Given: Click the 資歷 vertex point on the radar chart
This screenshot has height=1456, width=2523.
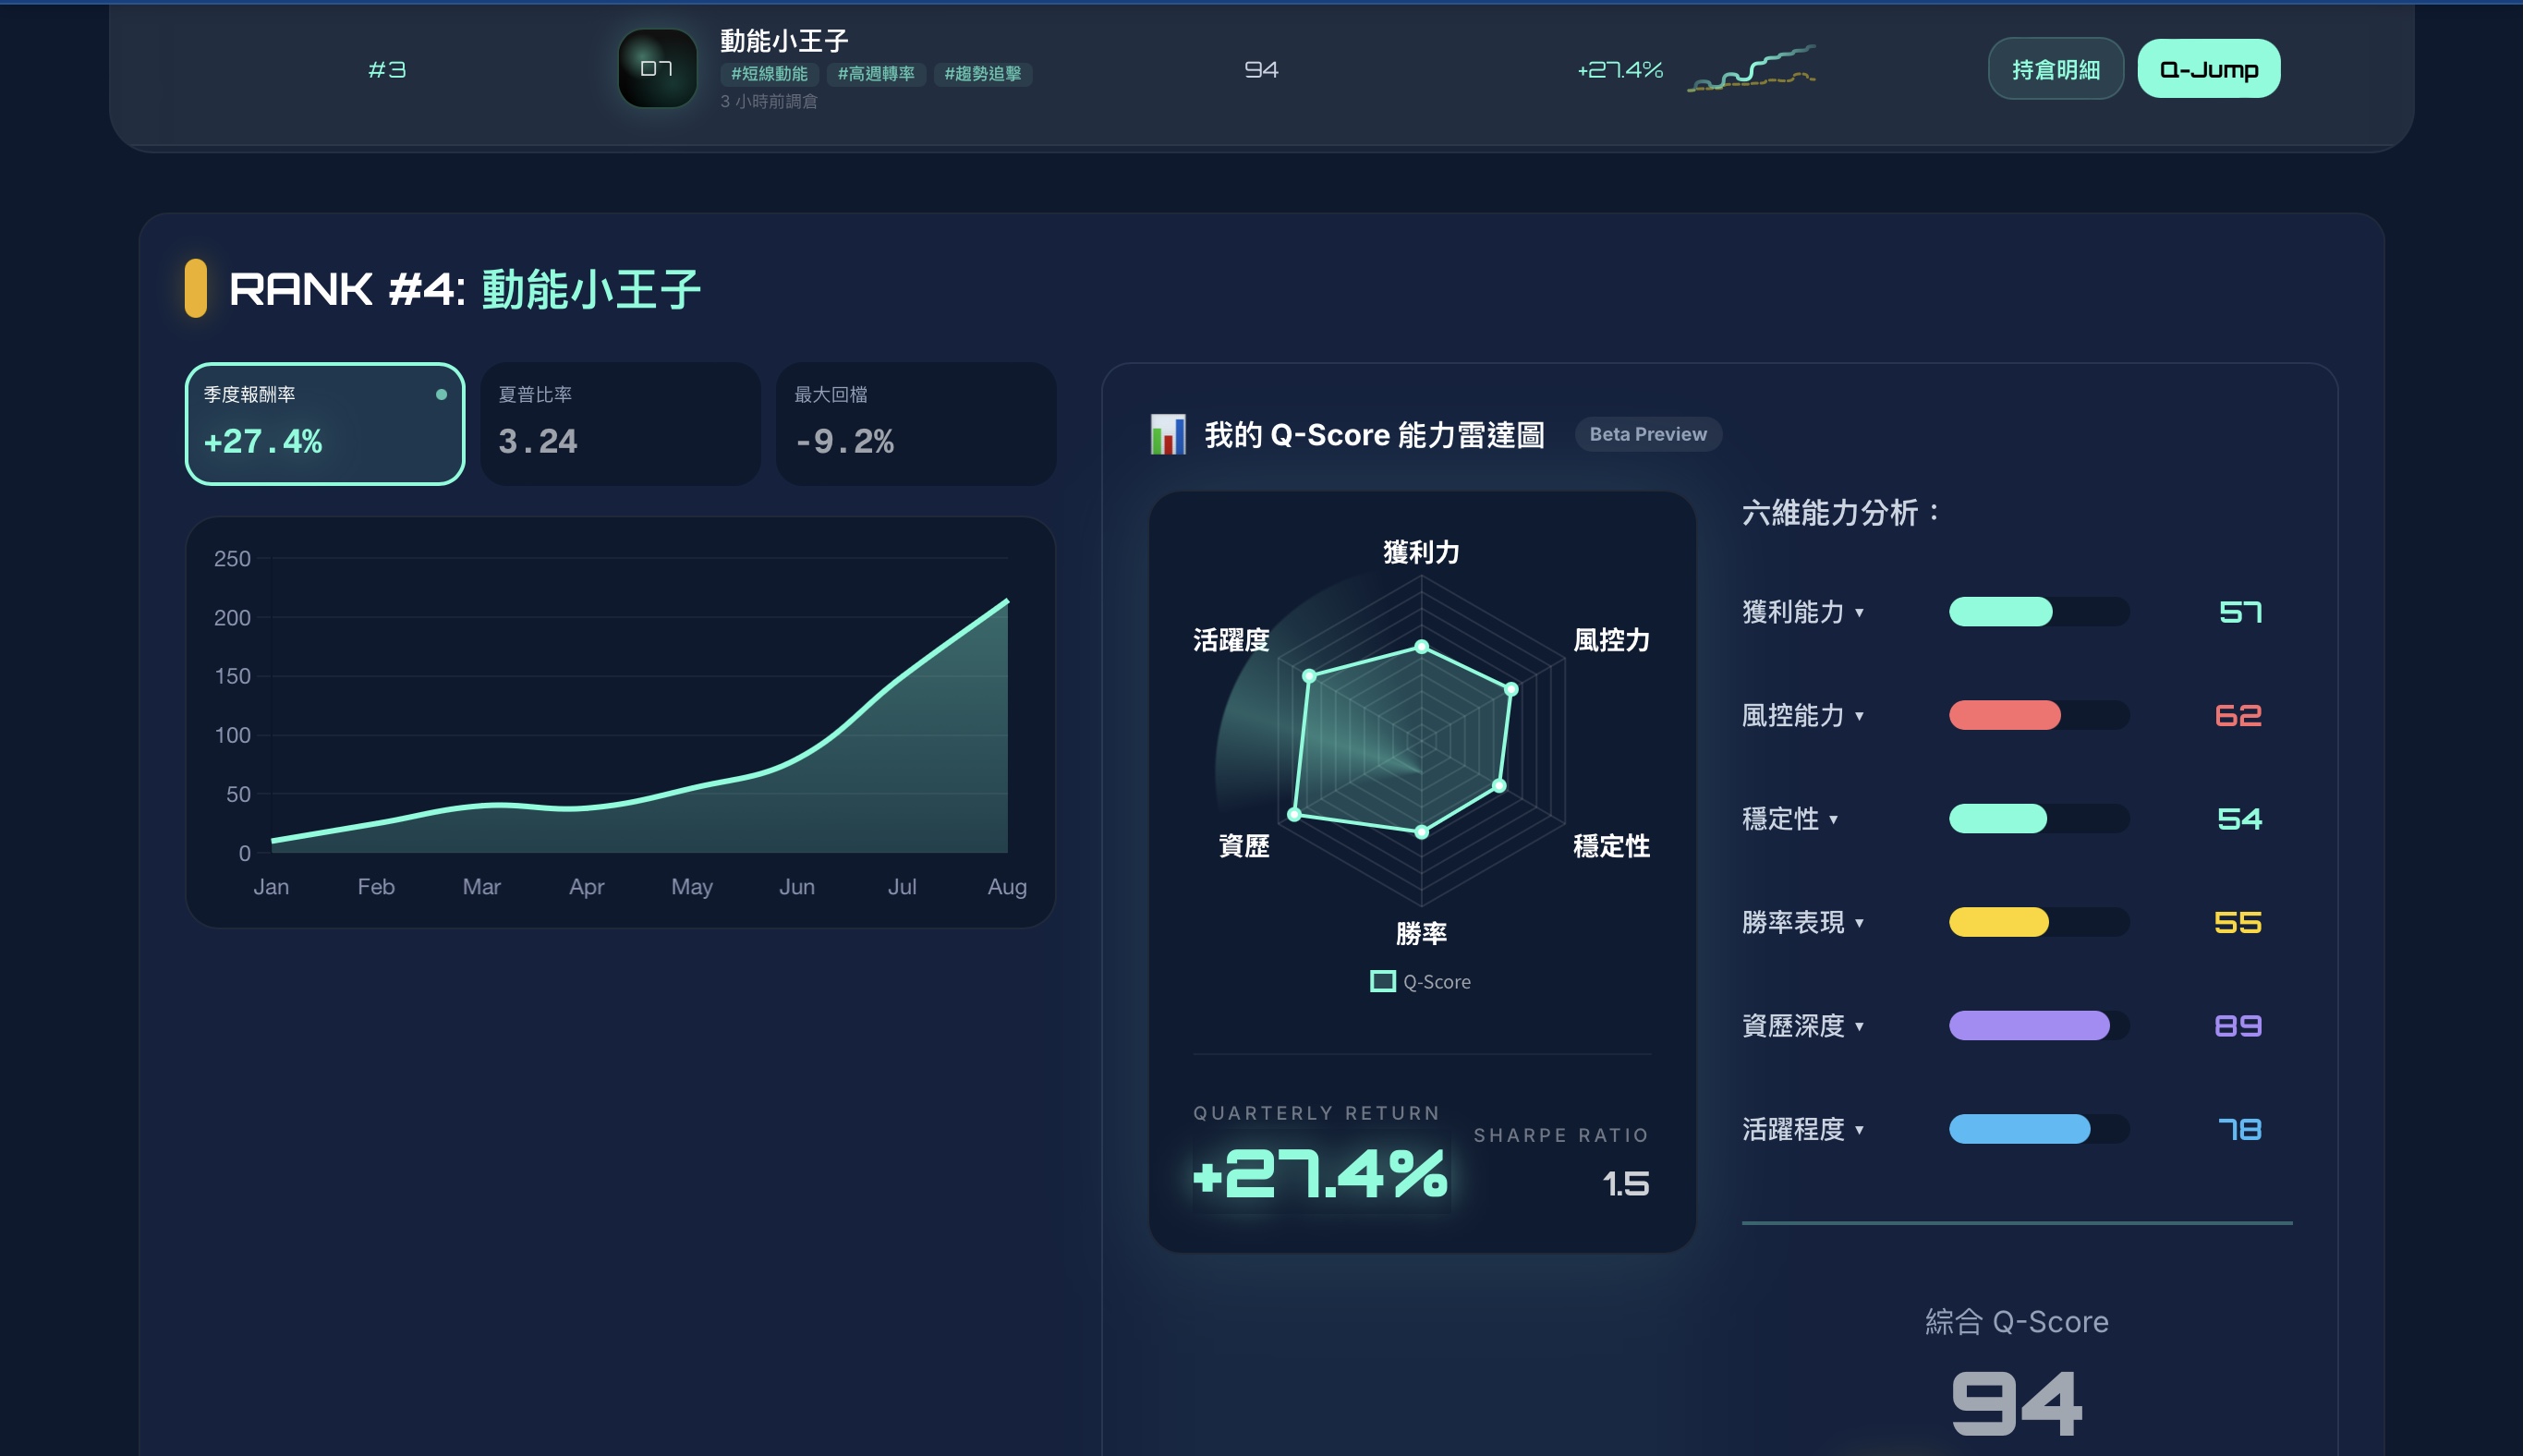Looking at the screenshot, I should [x=1294, y=814].
